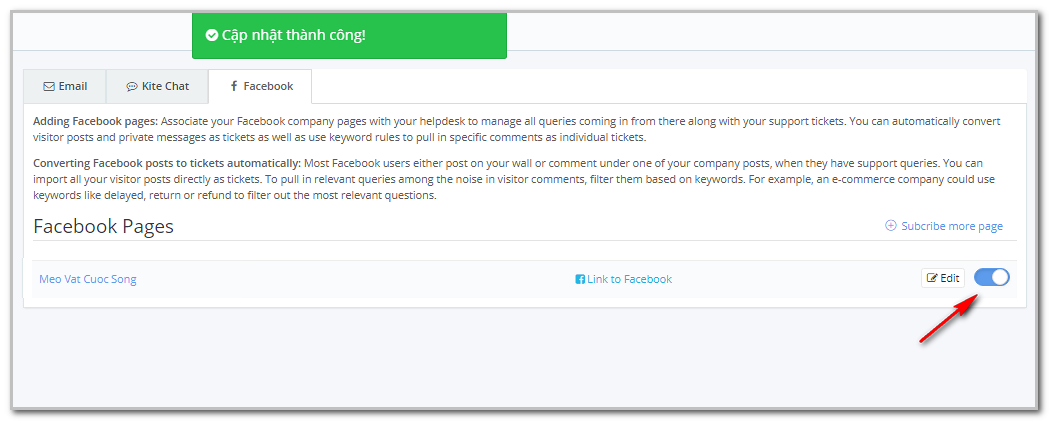Open the Subcribe more page link

pyautogui.click(x=944, y=226)
